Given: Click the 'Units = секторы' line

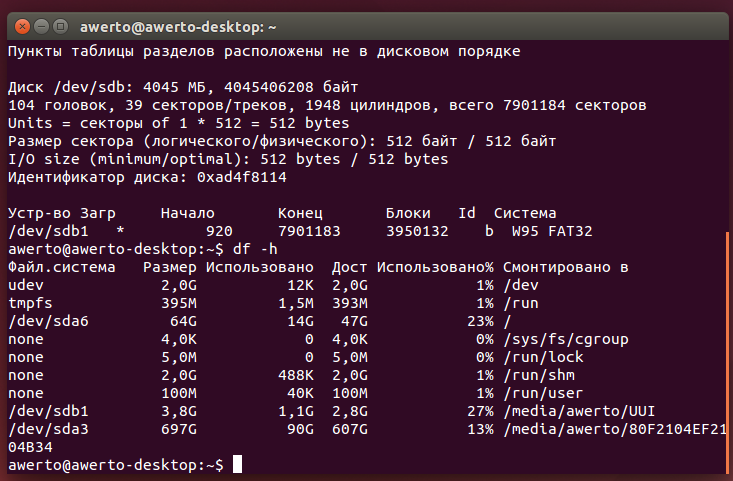Looking at the screenshot, I should point(179,123).
